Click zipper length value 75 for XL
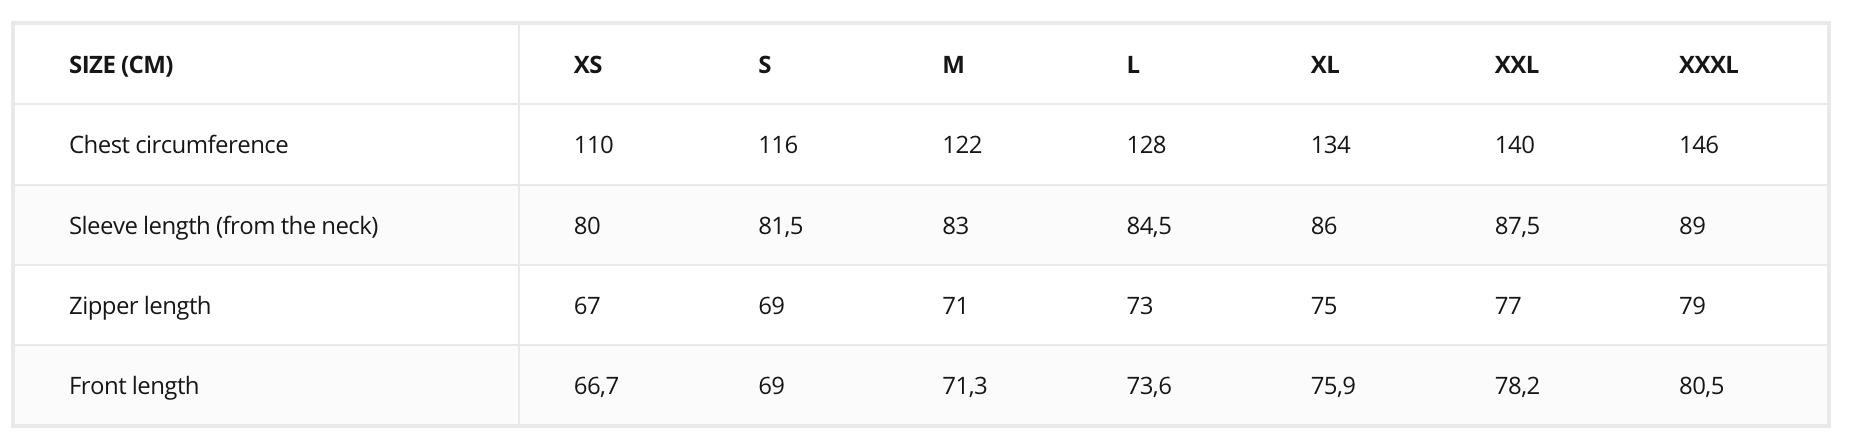This screenshot has width=1850, height=444. point(1323,306)
